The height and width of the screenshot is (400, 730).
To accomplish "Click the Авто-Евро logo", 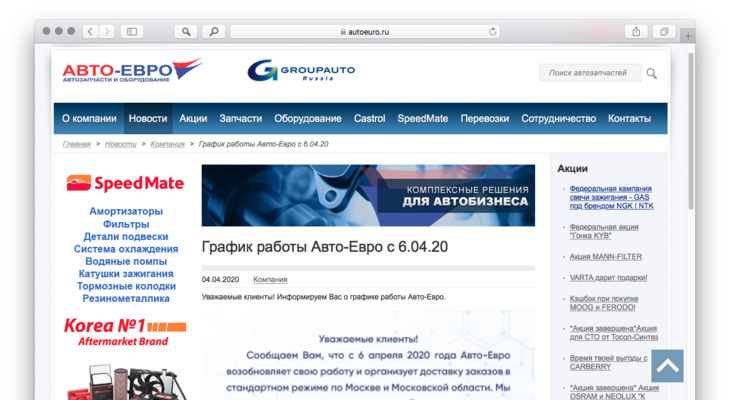I will coord(132,71).
